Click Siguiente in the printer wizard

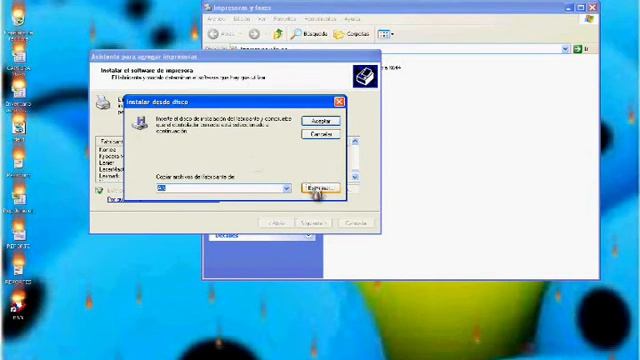pos(313,223)
